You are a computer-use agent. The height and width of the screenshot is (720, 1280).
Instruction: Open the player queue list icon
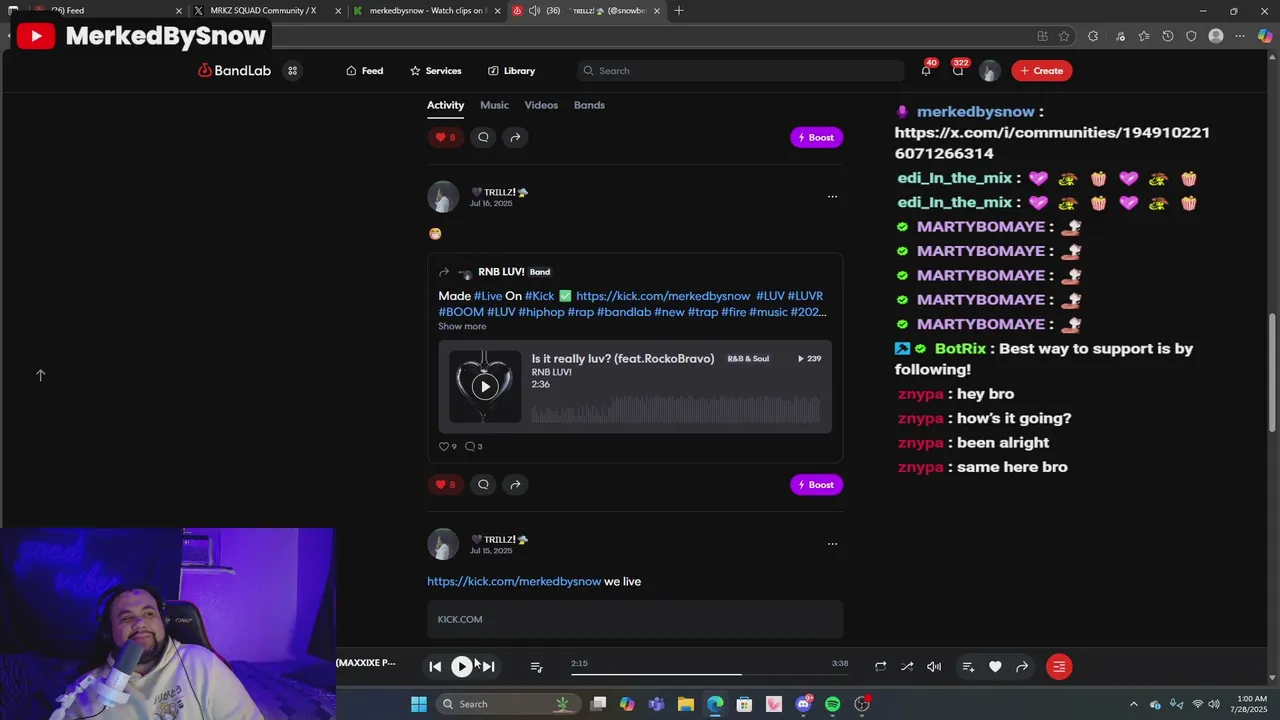pyautogui.click(x=536, y=667)
